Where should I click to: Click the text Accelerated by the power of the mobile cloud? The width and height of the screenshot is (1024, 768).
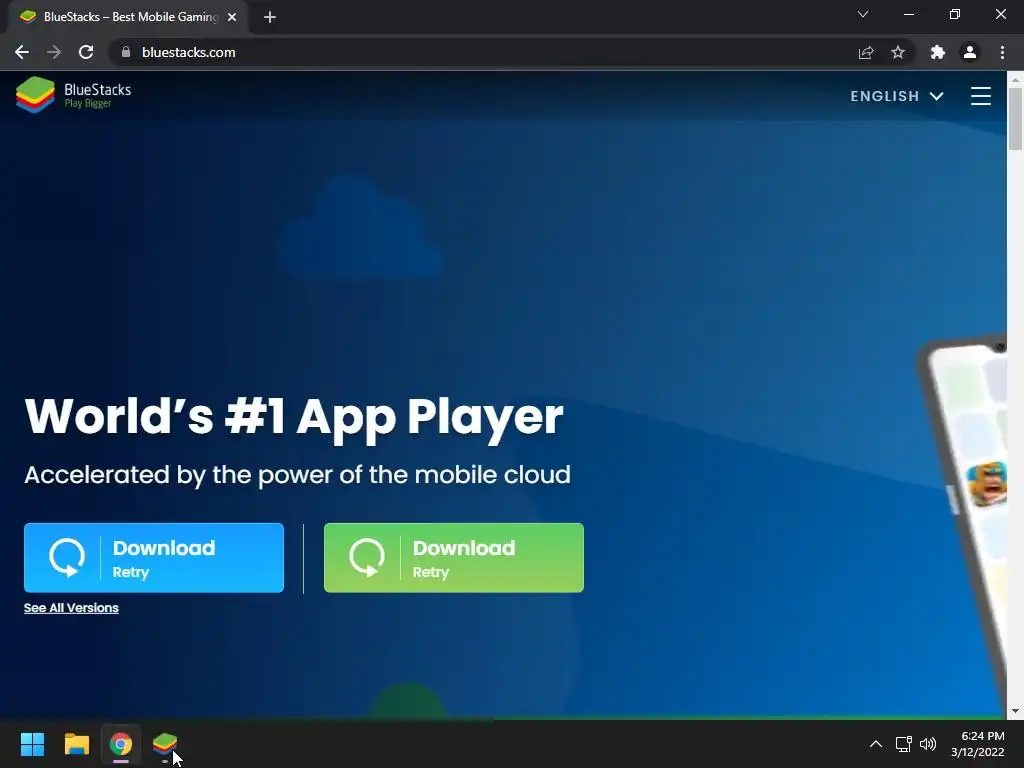pos(297,475)
